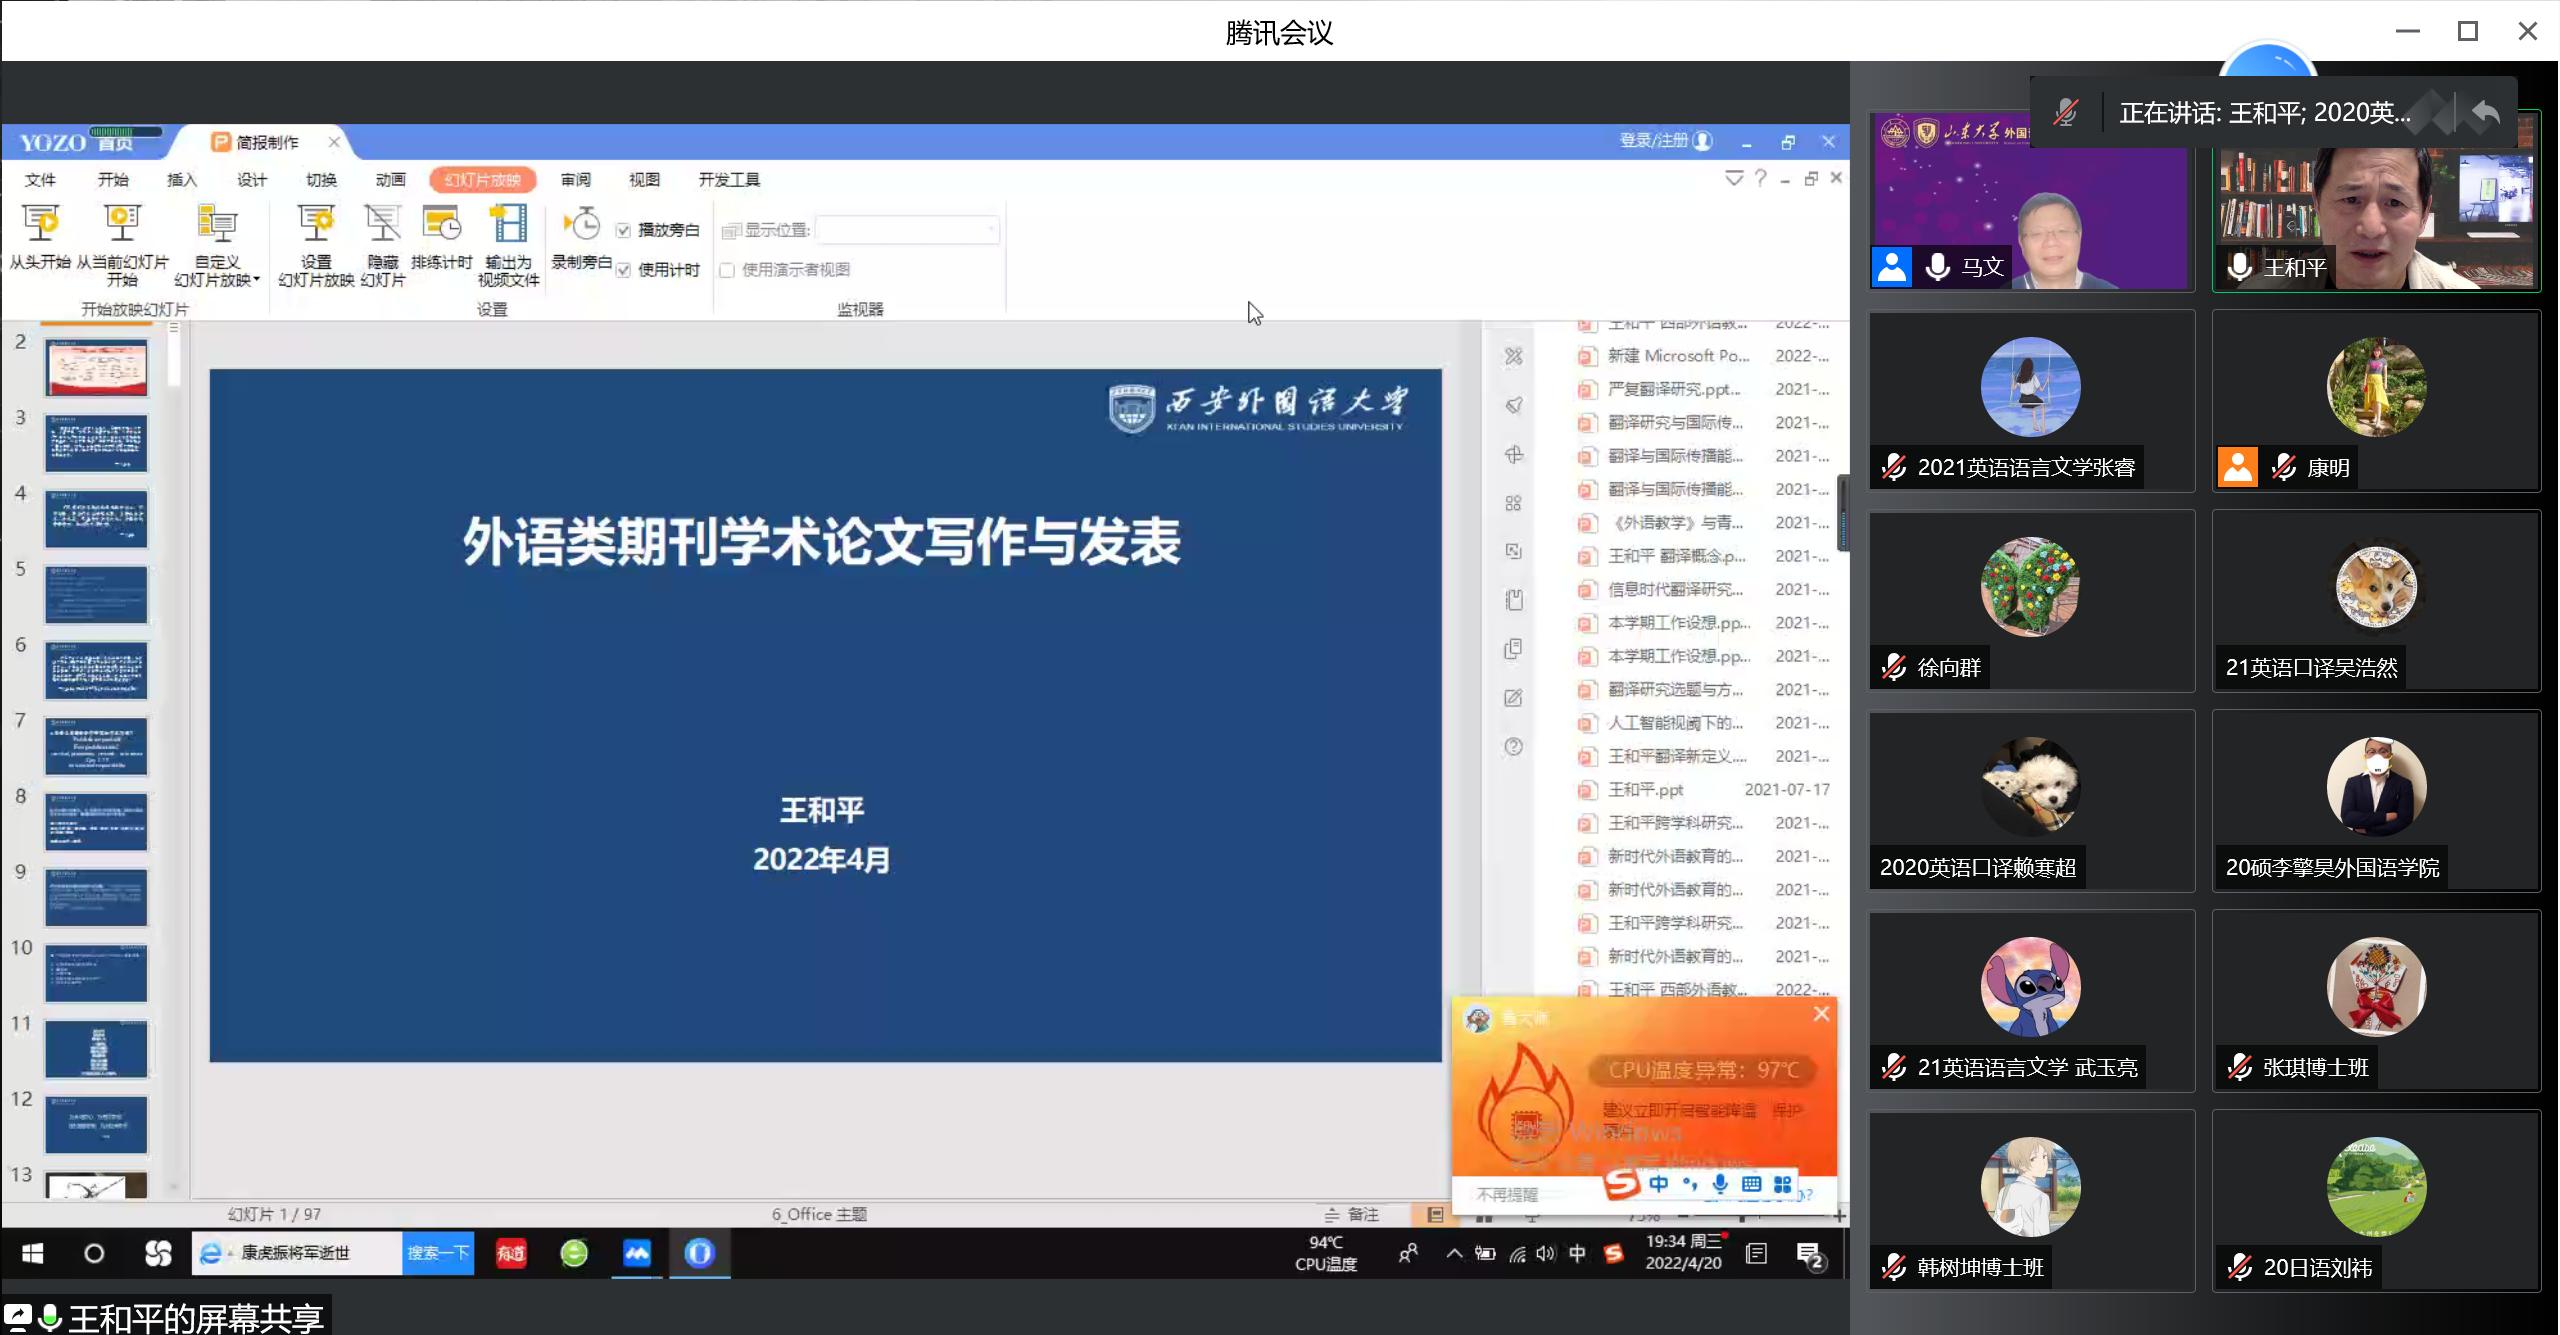This screenshot has height=1335, width=2560.
Task: Open the 文件 menu
Action: tap(40, 180)
